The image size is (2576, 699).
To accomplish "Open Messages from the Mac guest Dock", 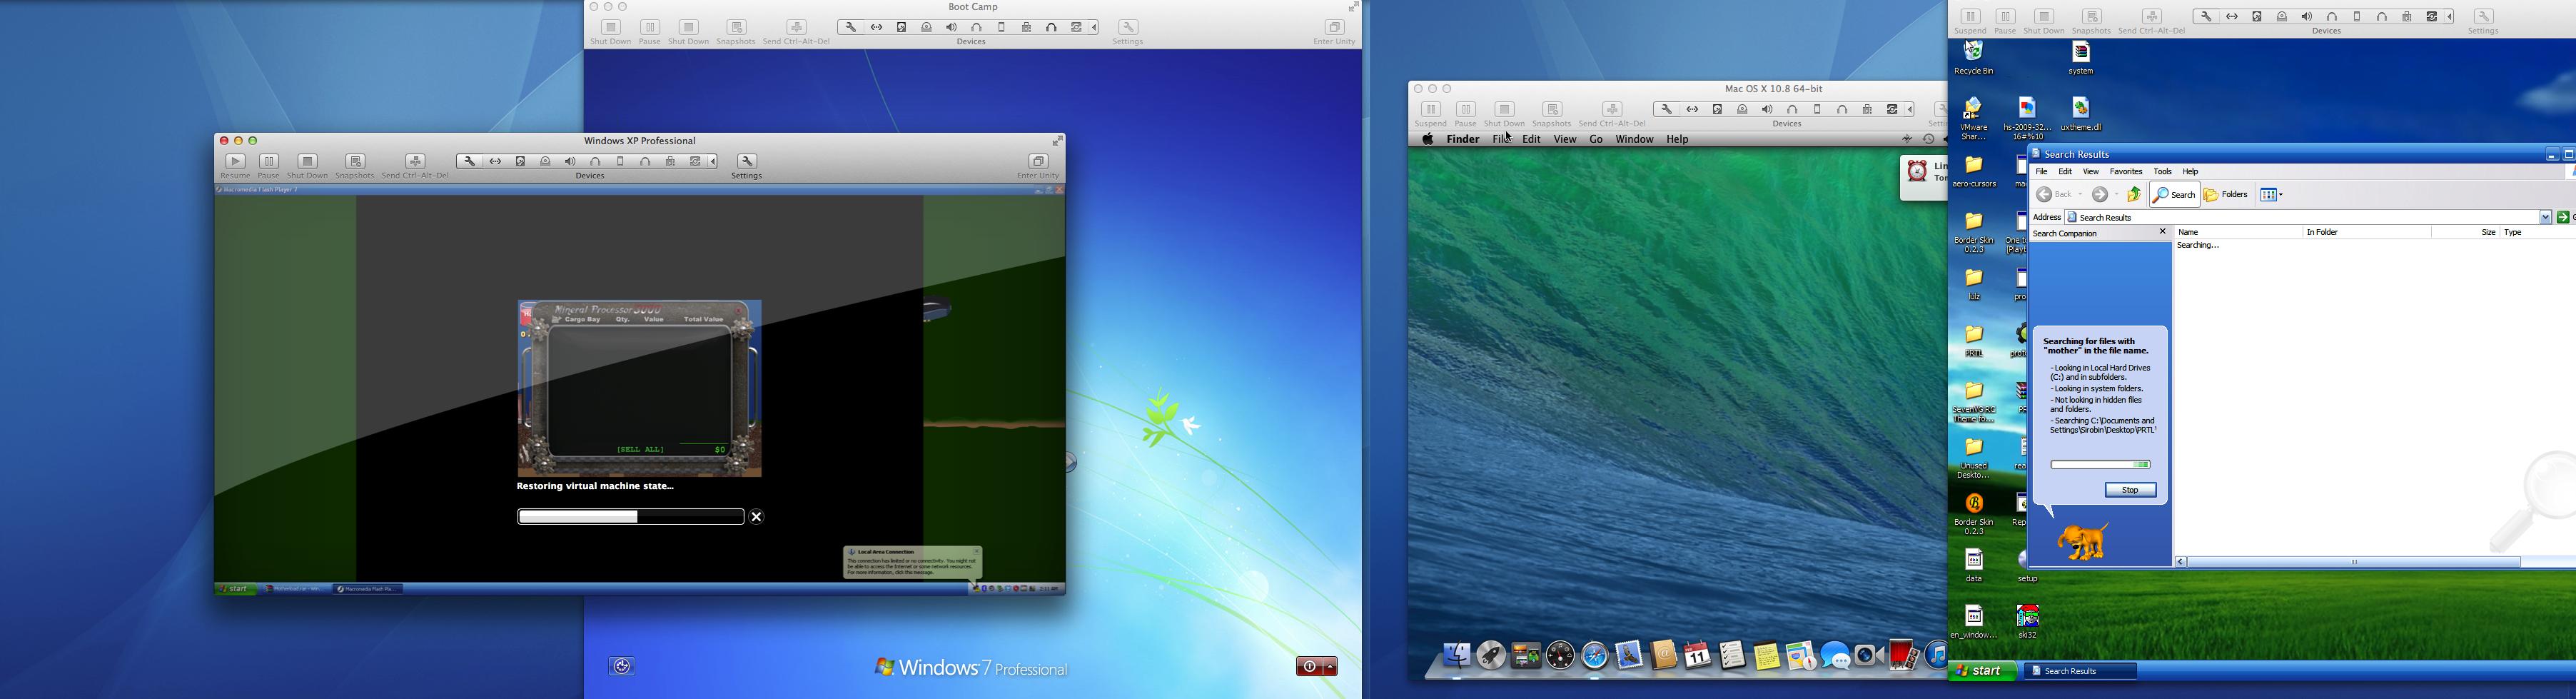I will [x=1835, y=656].
